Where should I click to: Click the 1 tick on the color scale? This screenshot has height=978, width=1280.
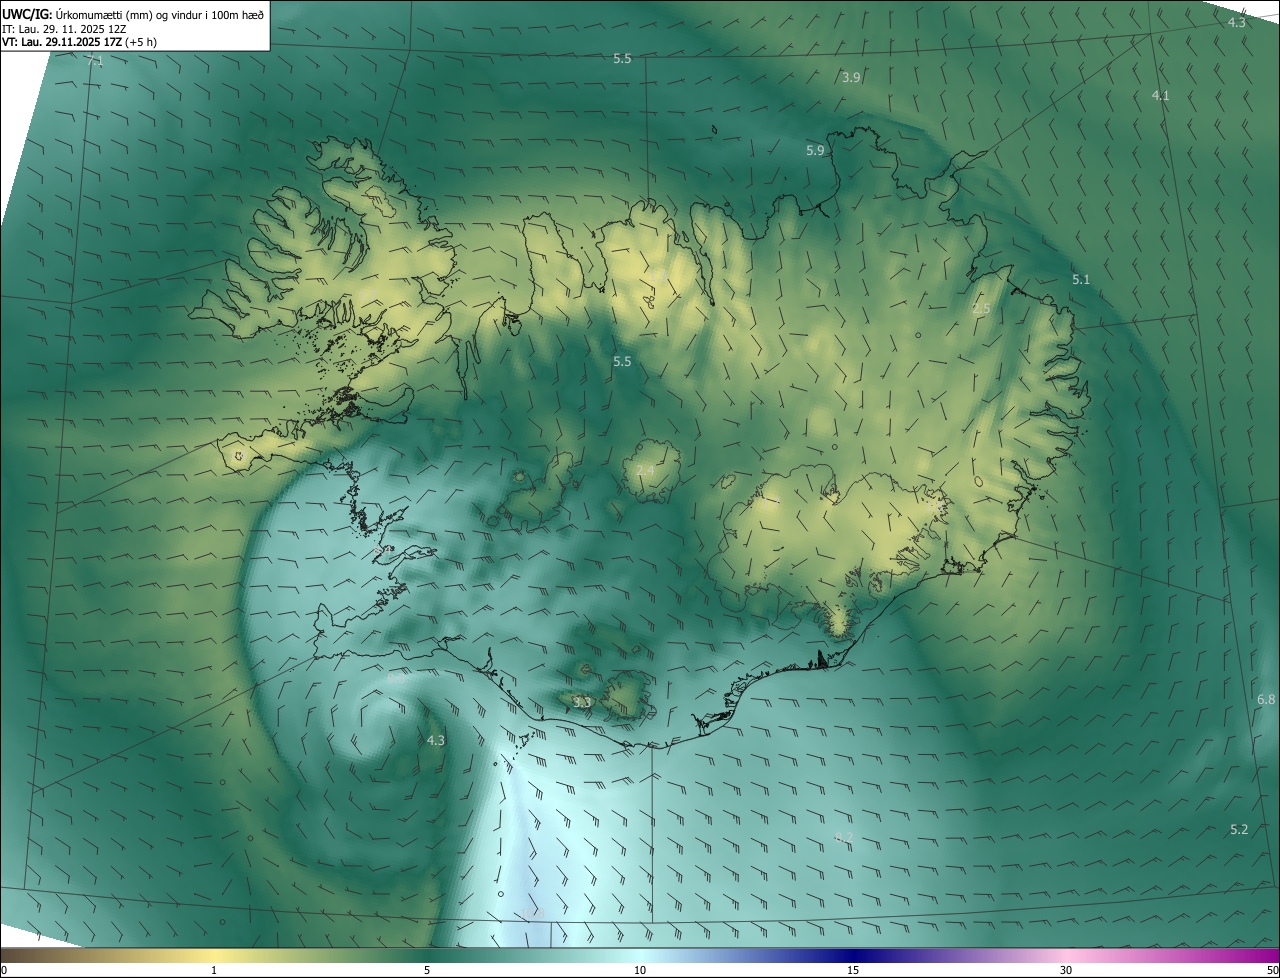coord(214,970)
